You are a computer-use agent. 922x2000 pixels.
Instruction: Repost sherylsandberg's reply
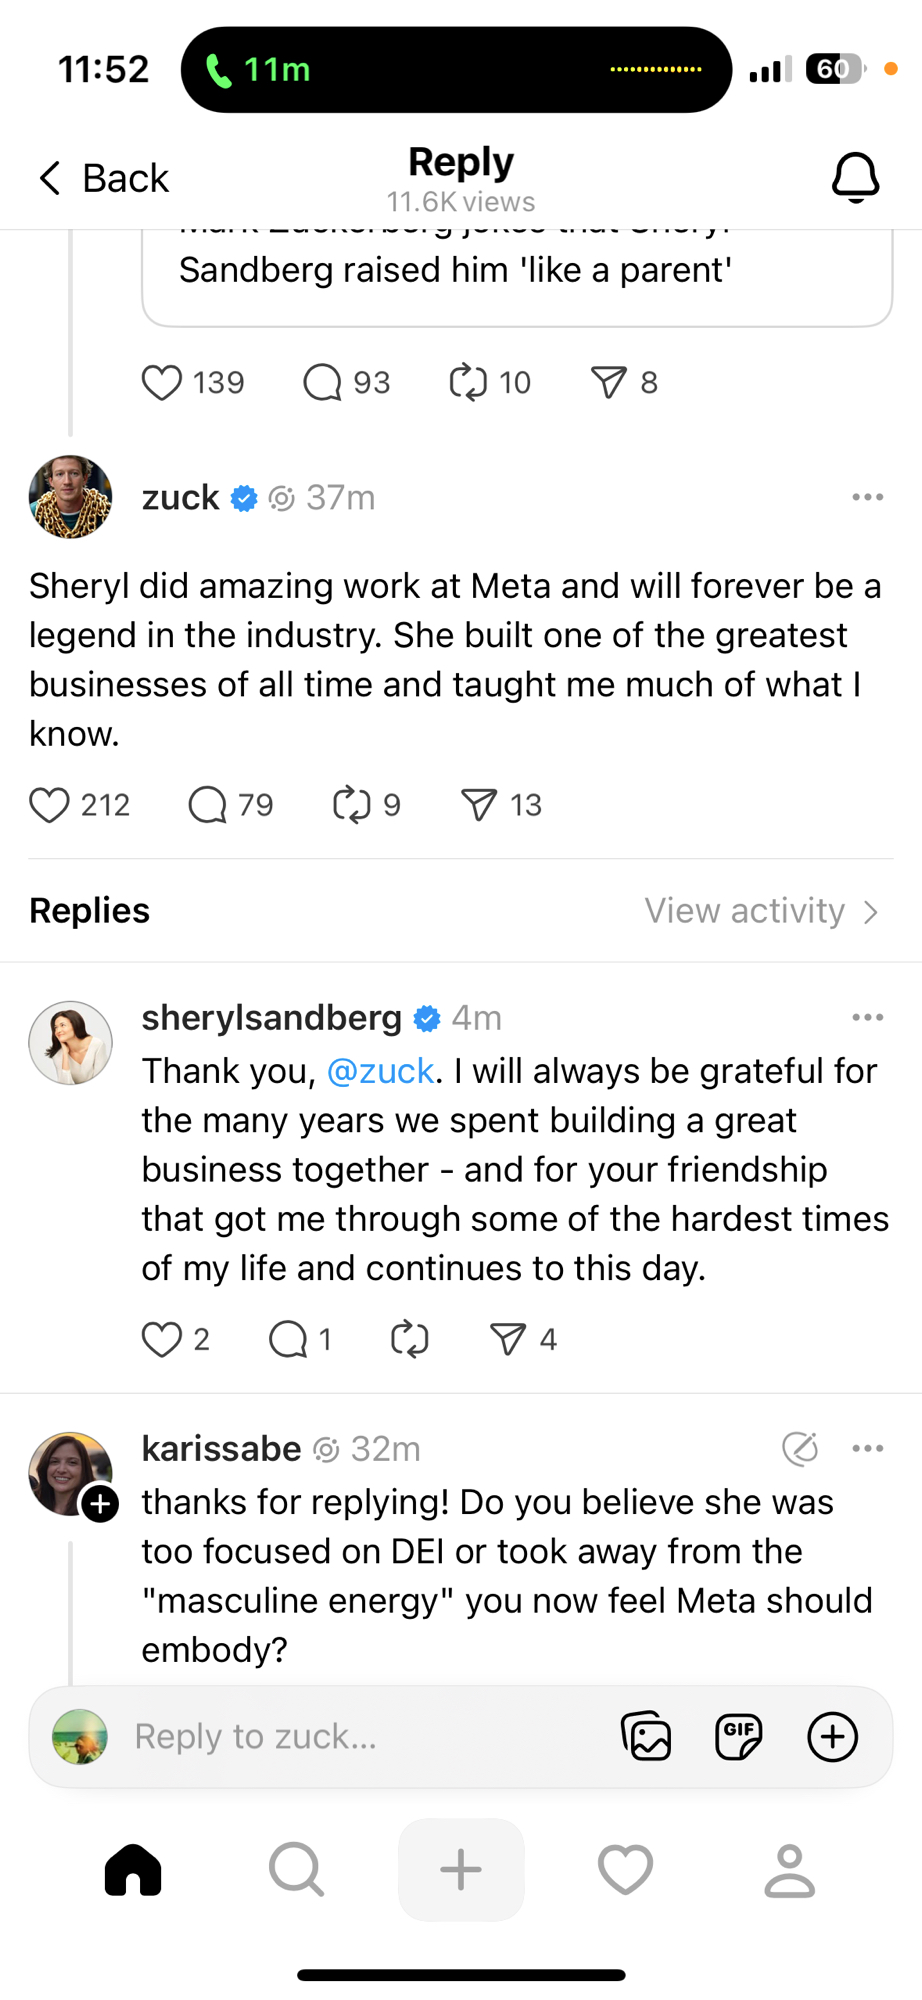tap(409, 1339)
